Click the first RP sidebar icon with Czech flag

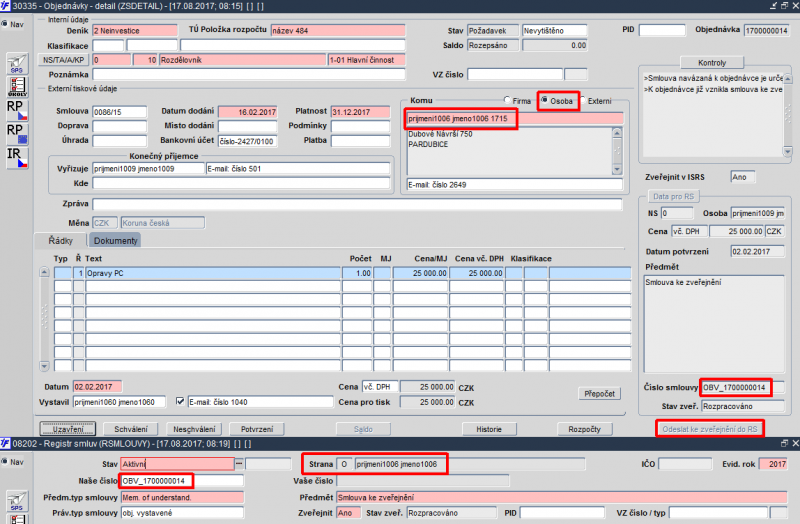(x=17, y=110)
